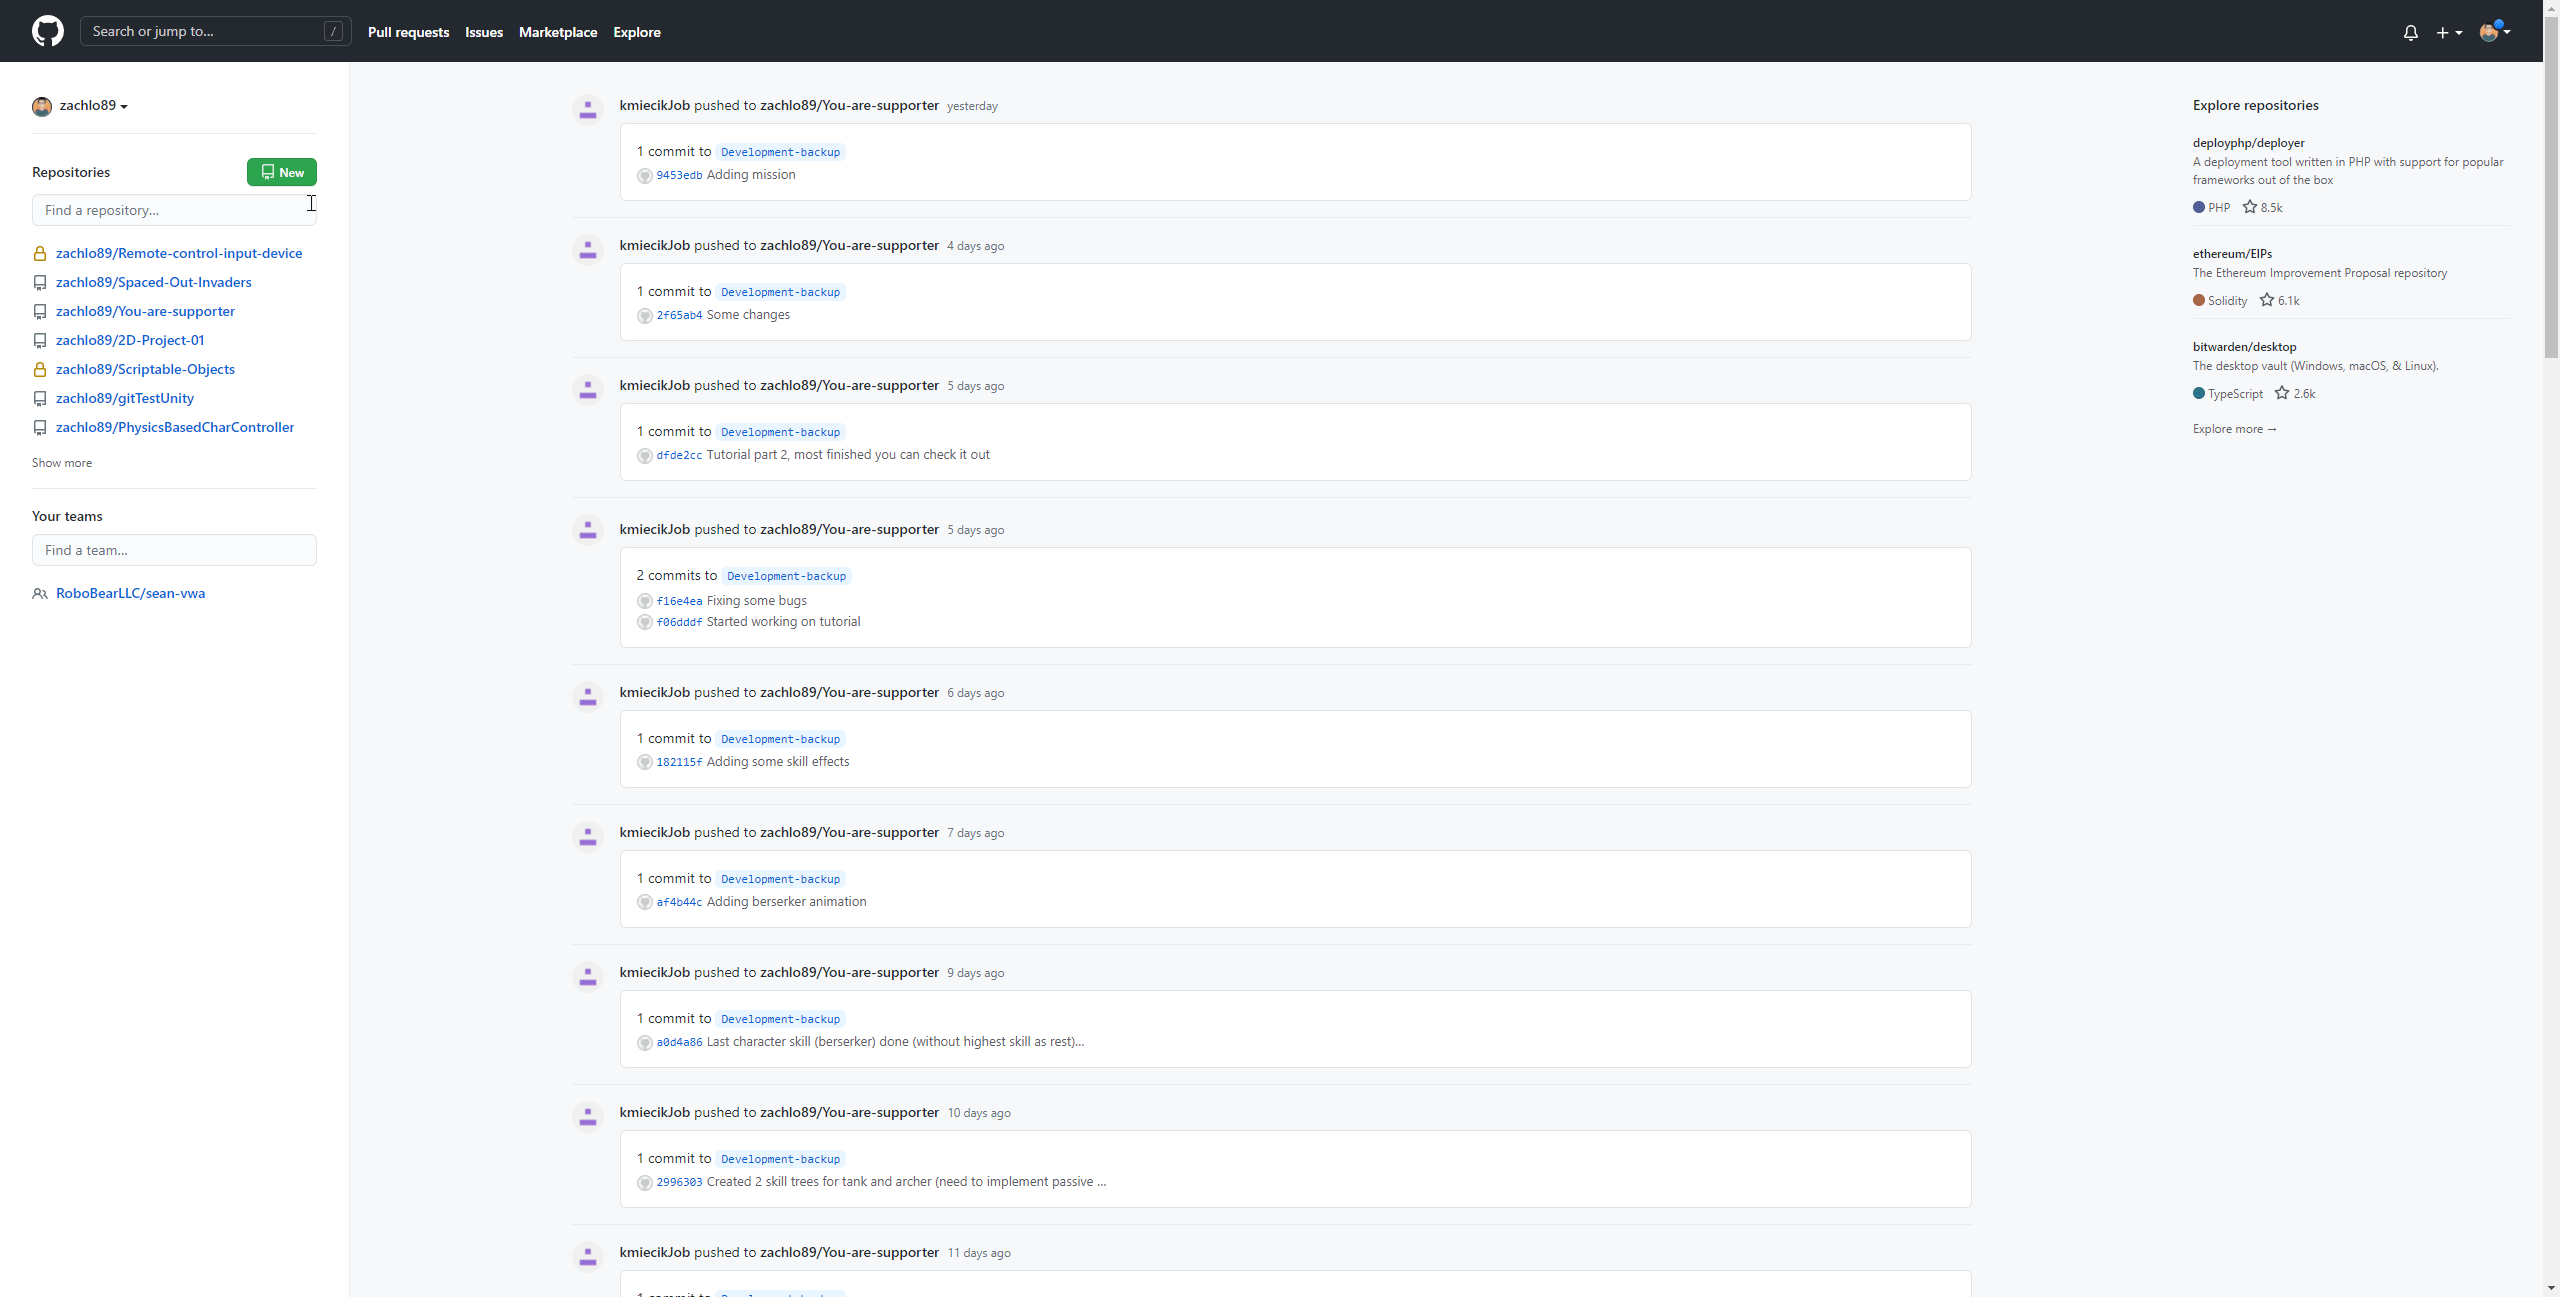The image size is (2560, 1297).
Task: Click the Search or jump to field
Action: [x=216, y=31]
